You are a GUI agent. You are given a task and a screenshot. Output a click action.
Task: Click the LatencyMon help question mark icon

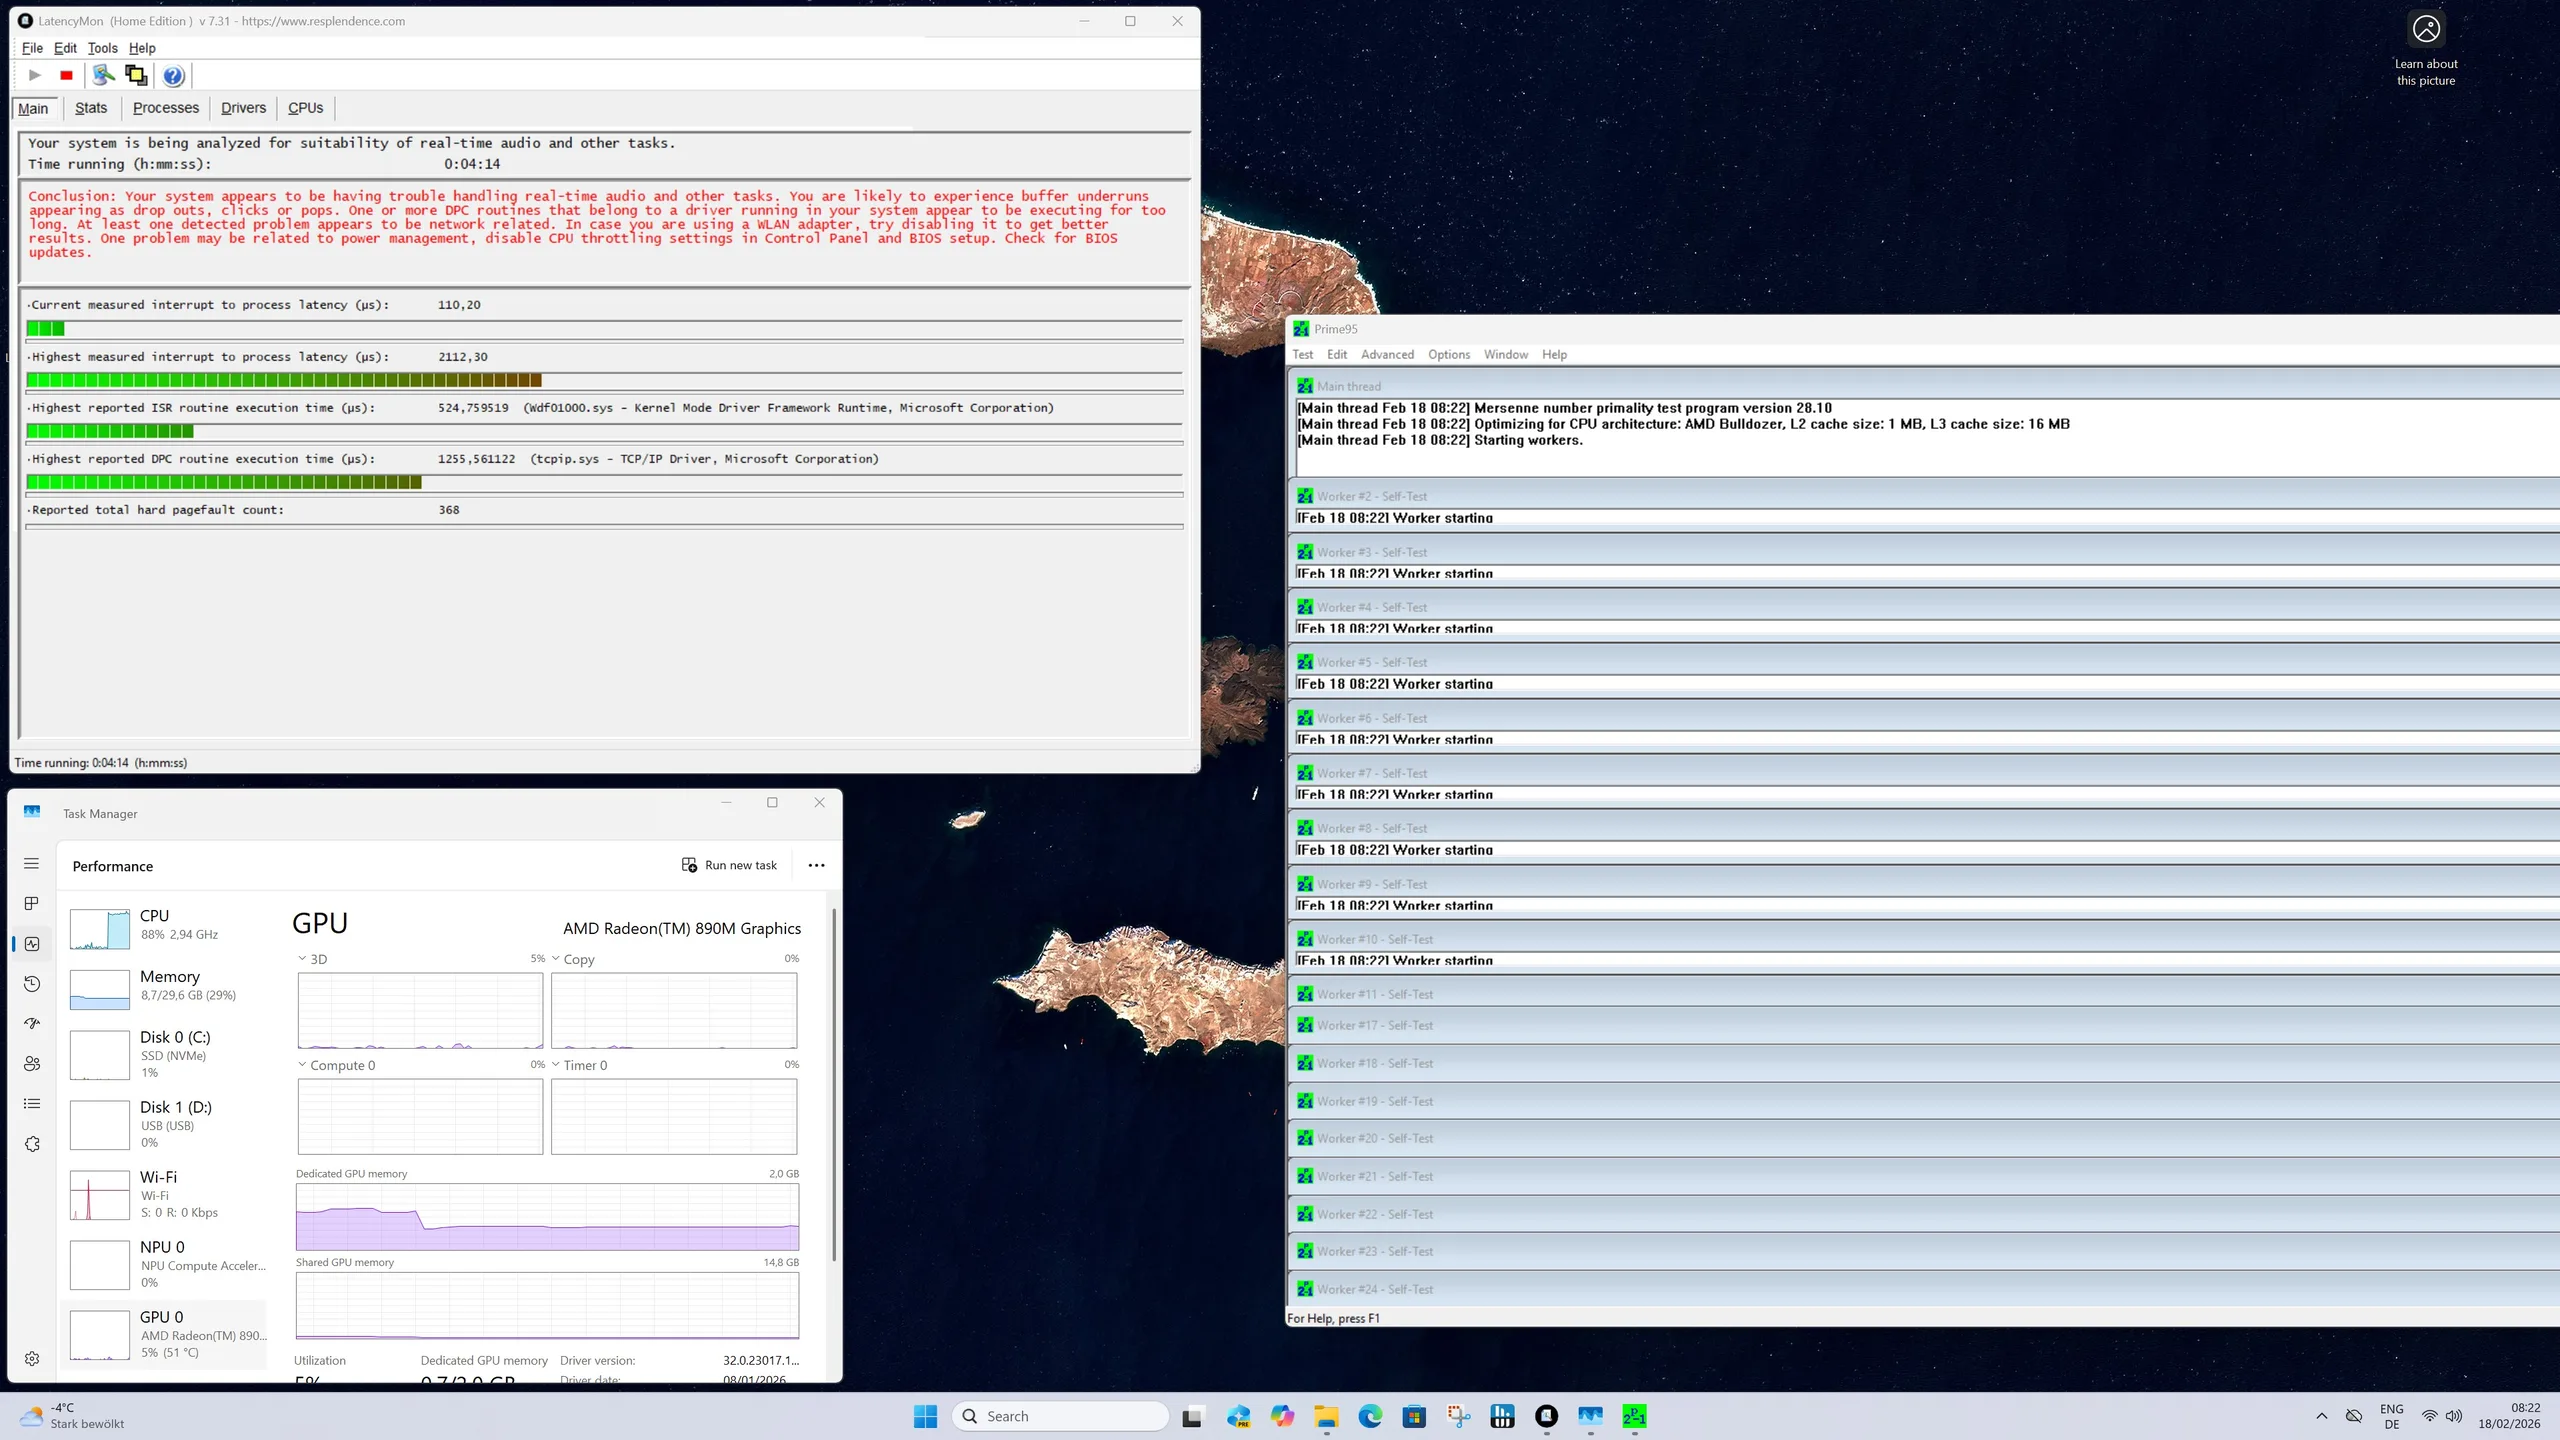[x=173, y=75]
